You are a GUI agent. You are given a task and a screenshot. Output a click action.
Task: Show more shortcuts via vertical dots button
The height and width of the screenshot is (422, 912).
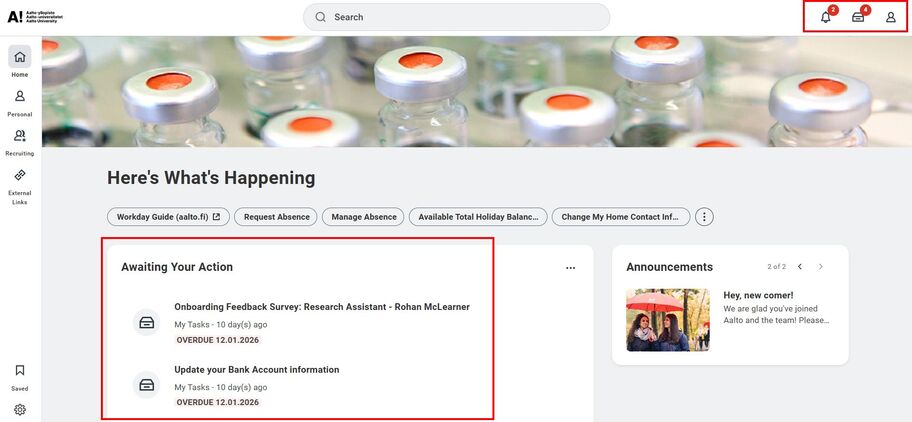(x=704, y=217)
